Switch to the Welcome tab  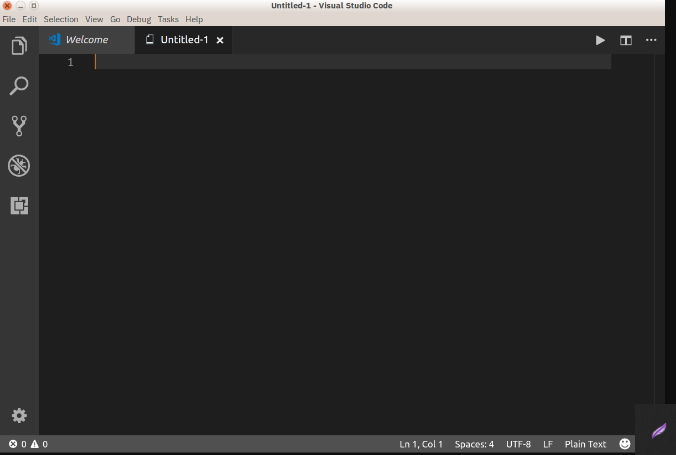click(87, 40)
